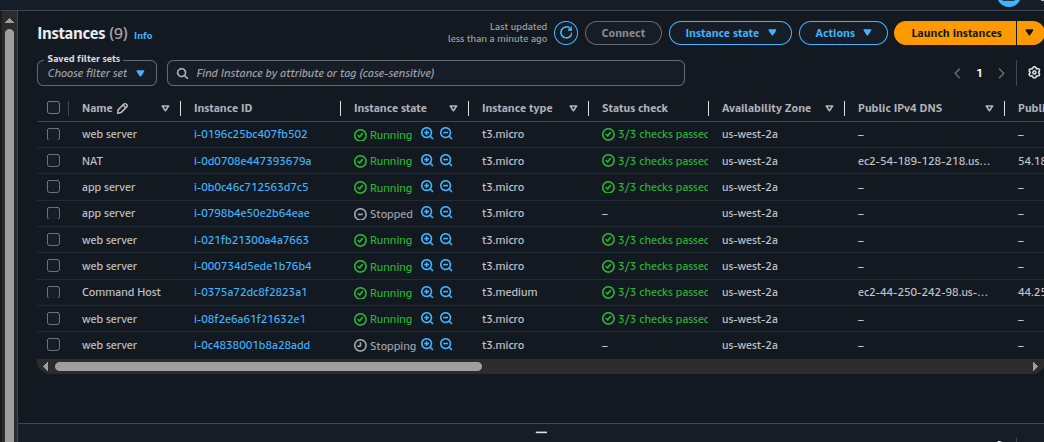
Task: Check the box for instance i-0196c25bc407fb502
Action: pos(53,134)
